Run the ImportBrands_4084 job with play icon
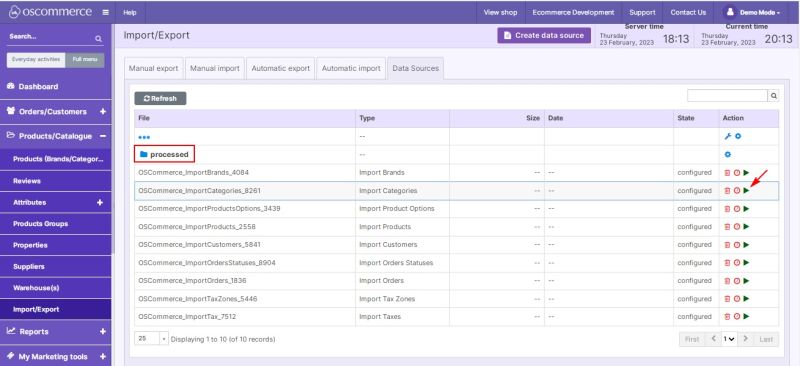This screenshot has height=366, width=800. (x=746, y=173)
